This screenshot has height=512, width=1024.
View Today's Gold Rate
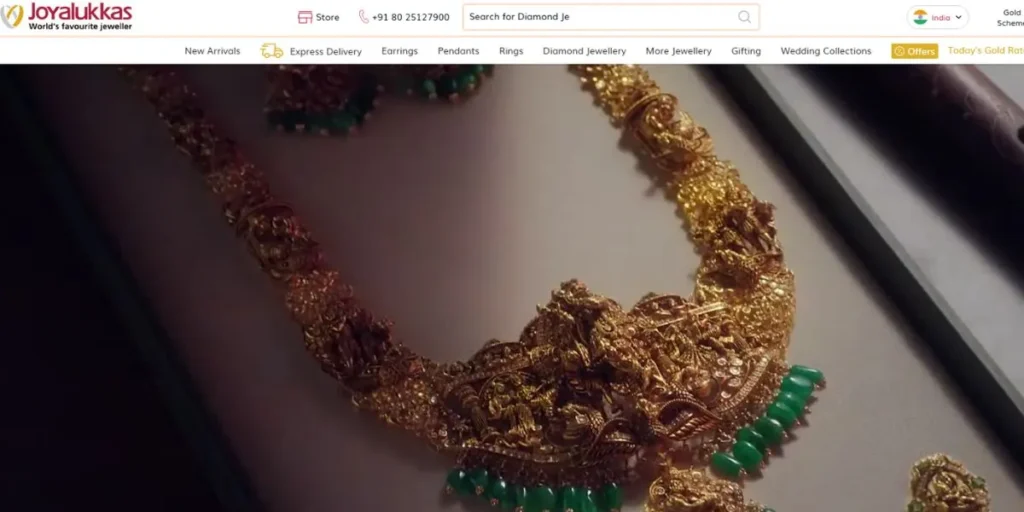pyautogui.click(x=985, y=50)
